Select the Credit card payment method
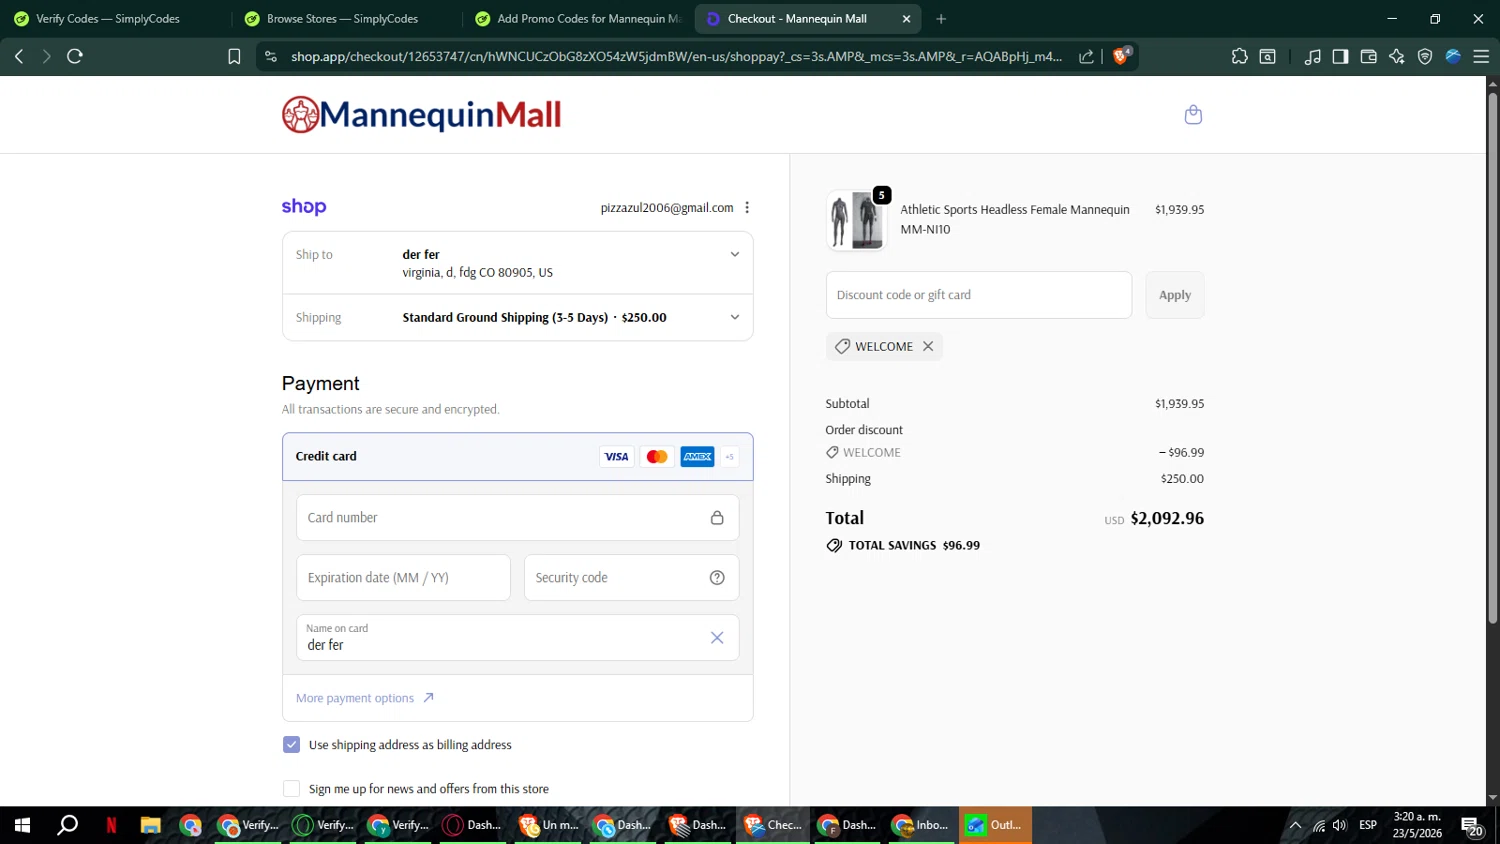The width and height of the screenshot is (1500, 844). tap(518, 457)
